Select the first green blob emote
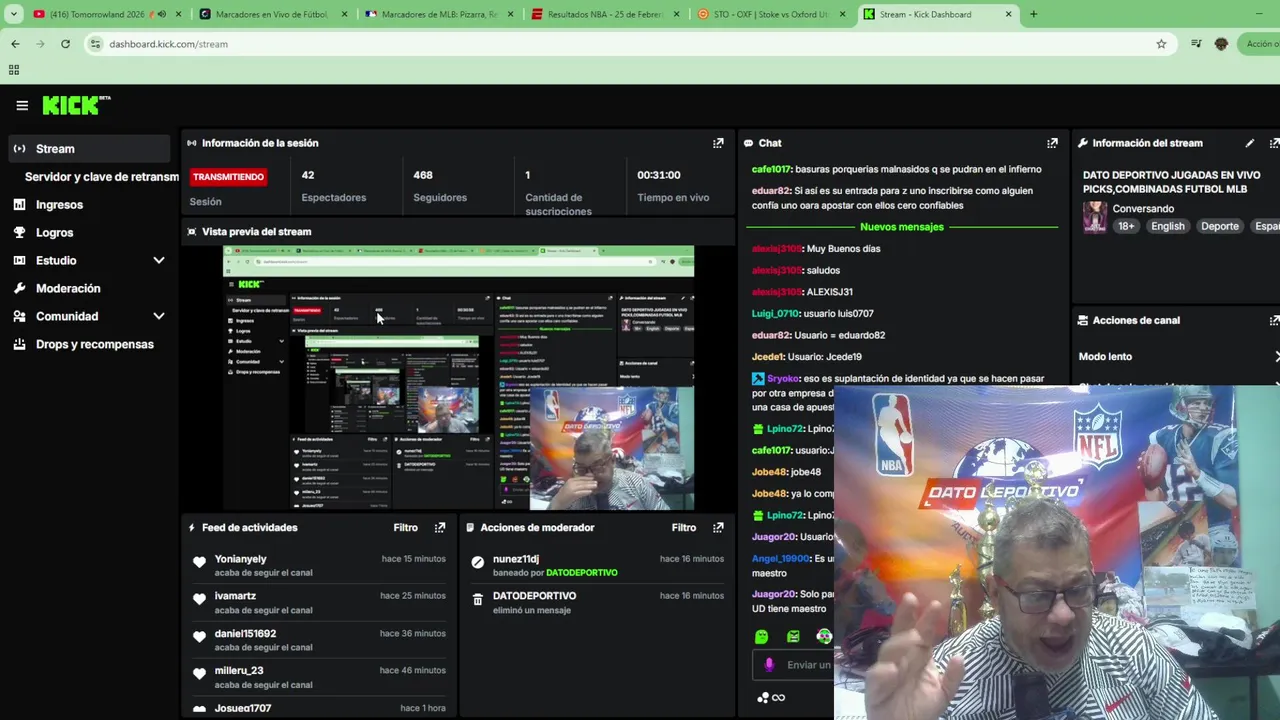The image size is (1280, 720). (761, 636)
